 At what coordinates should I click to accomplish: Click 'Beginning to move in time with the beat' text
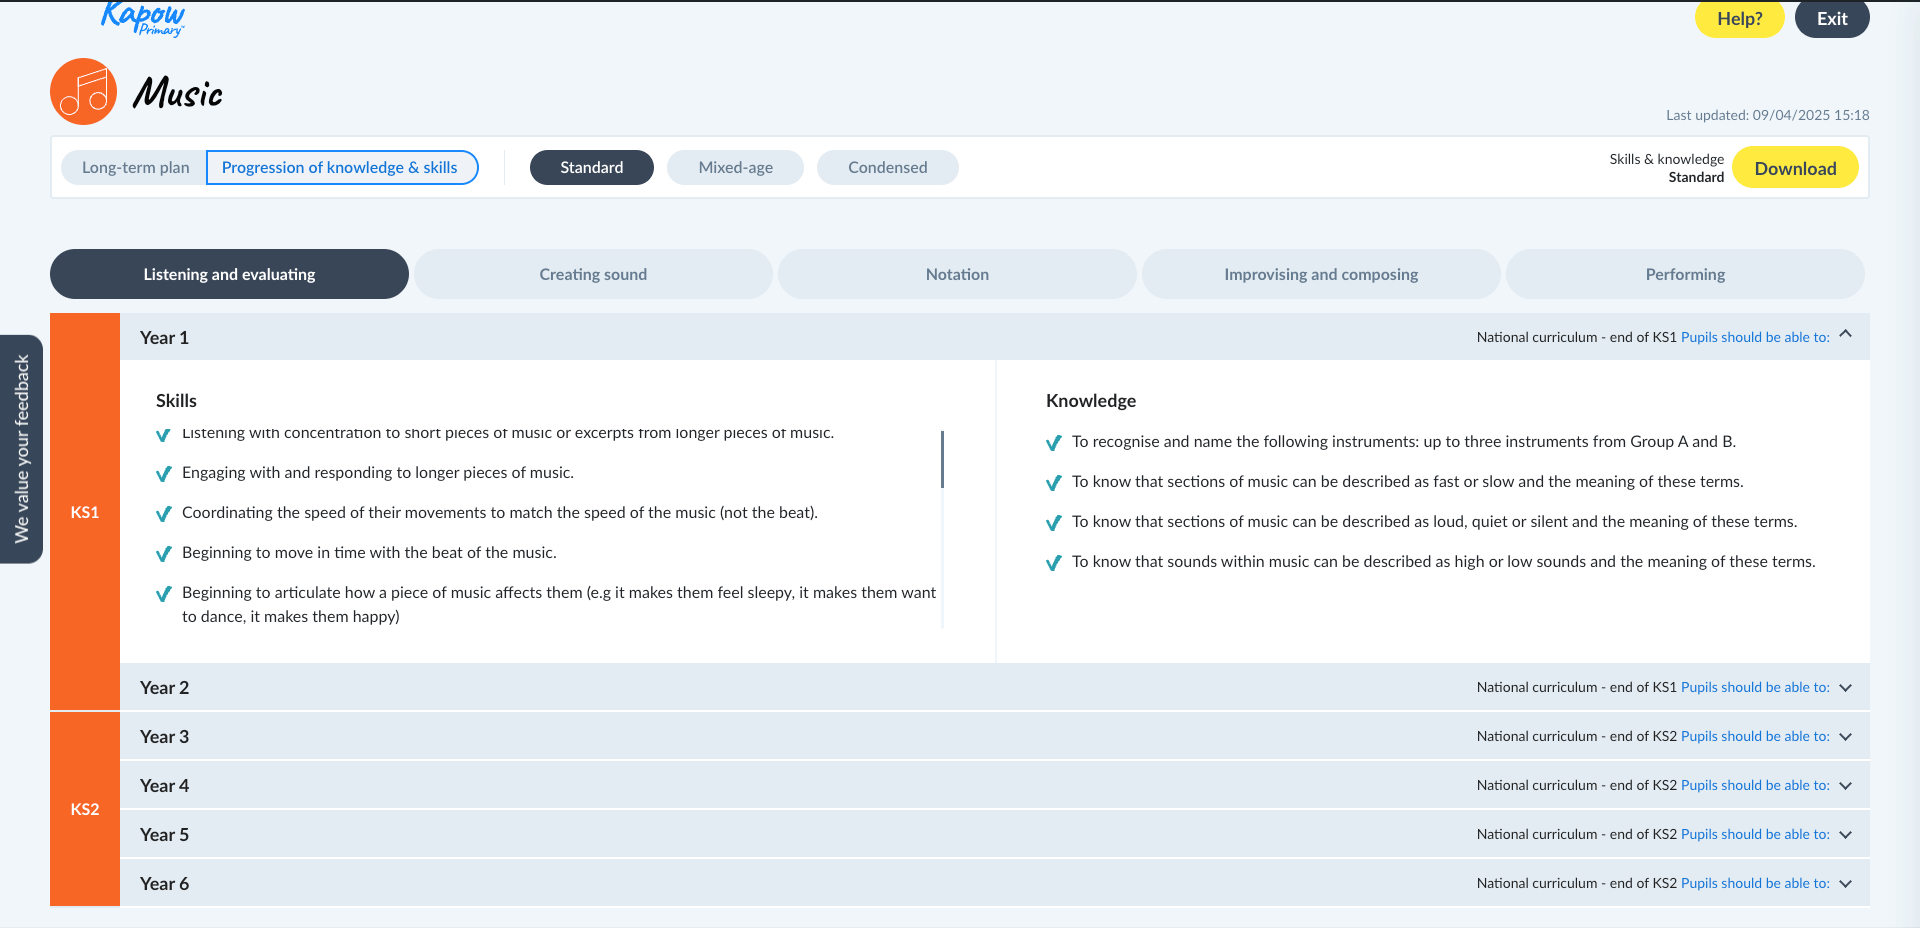[x=369, y=553]
